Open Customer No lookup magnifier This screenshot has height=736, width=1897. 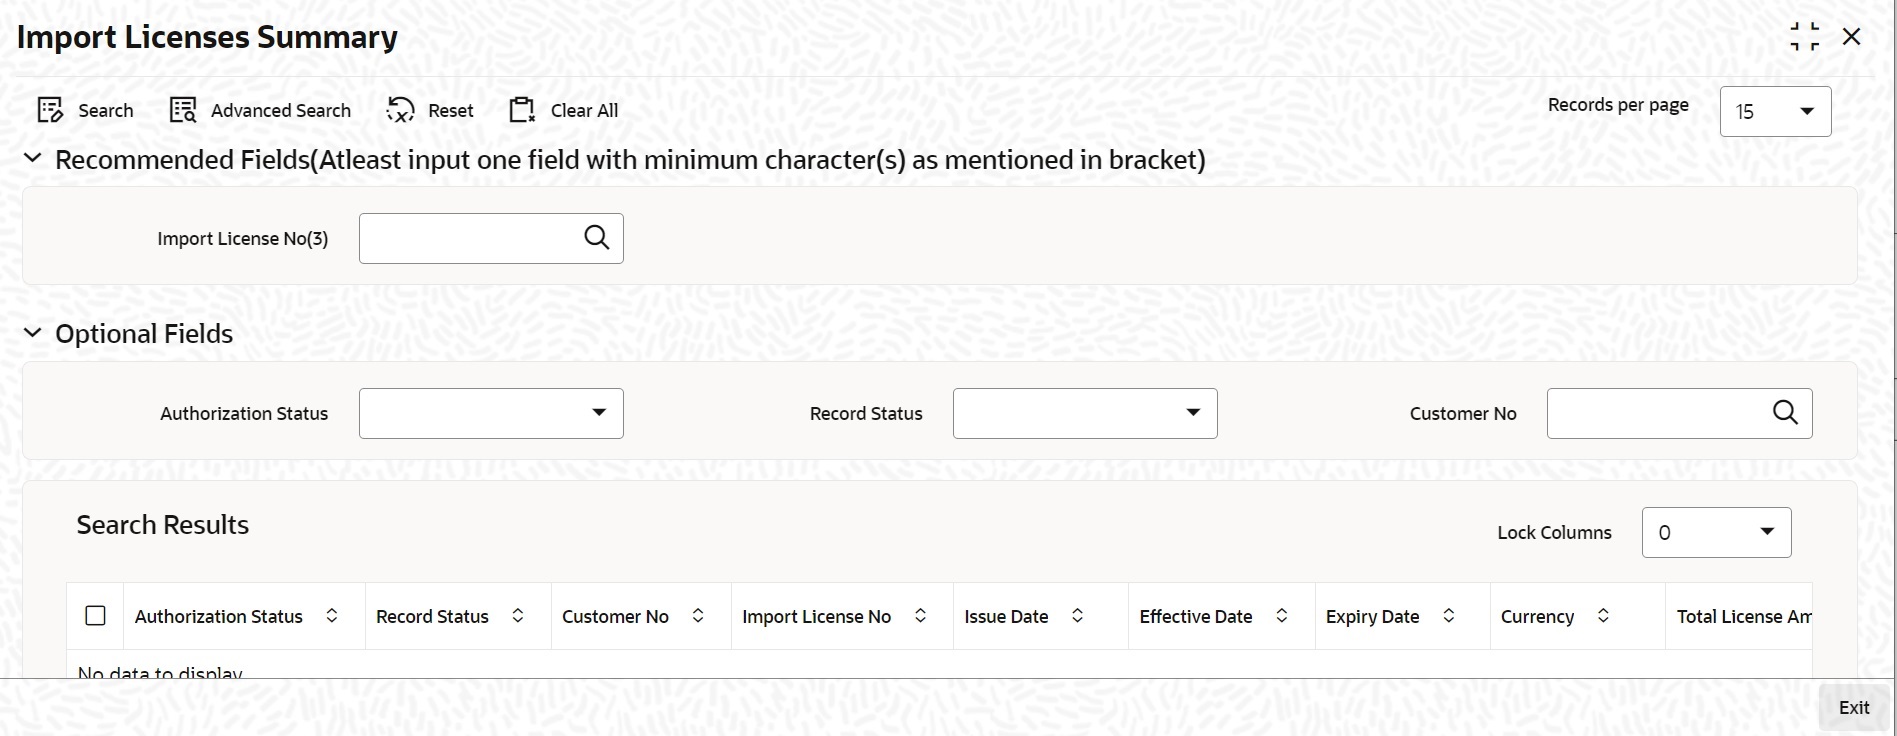tap(1785, 413)
